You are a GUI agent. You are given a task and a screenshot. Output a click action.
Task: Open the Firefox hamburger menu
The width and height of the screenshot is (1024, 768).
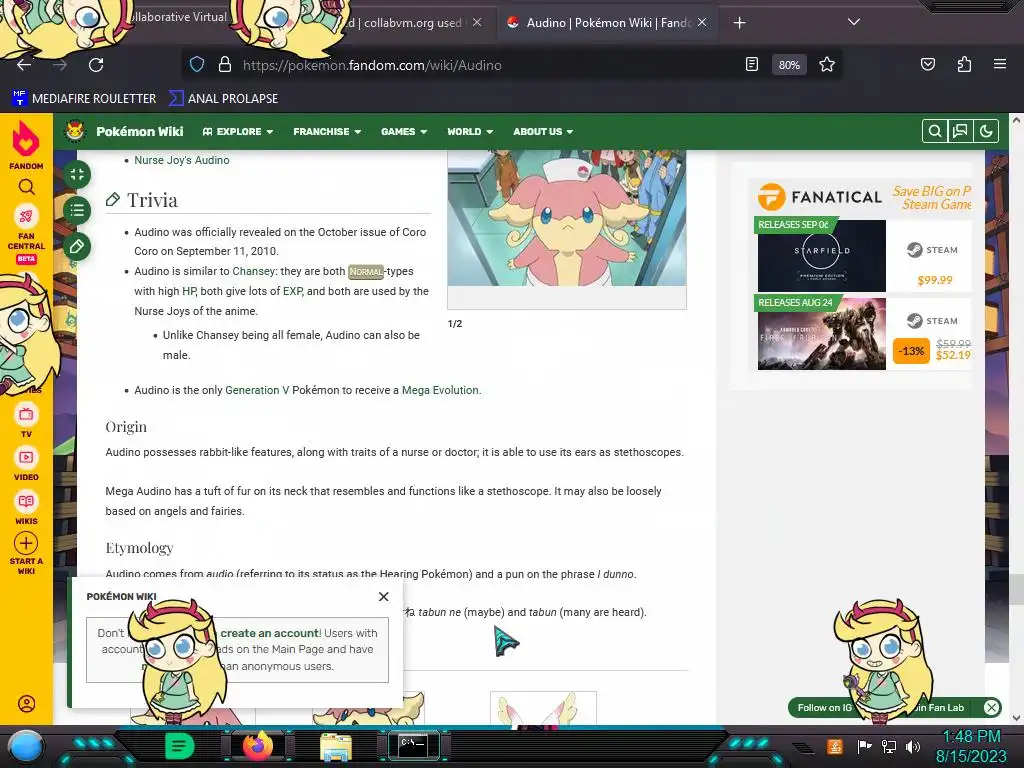click(x=1000, y=64)
